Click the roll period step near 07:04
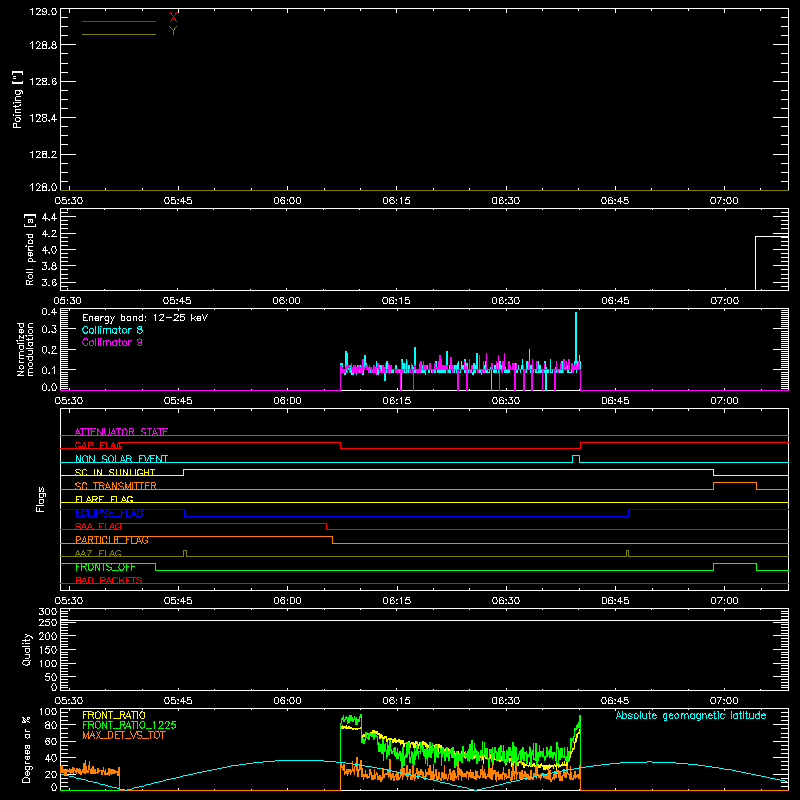The width and height of the screenshot is (800, 800). pos(756,263)
